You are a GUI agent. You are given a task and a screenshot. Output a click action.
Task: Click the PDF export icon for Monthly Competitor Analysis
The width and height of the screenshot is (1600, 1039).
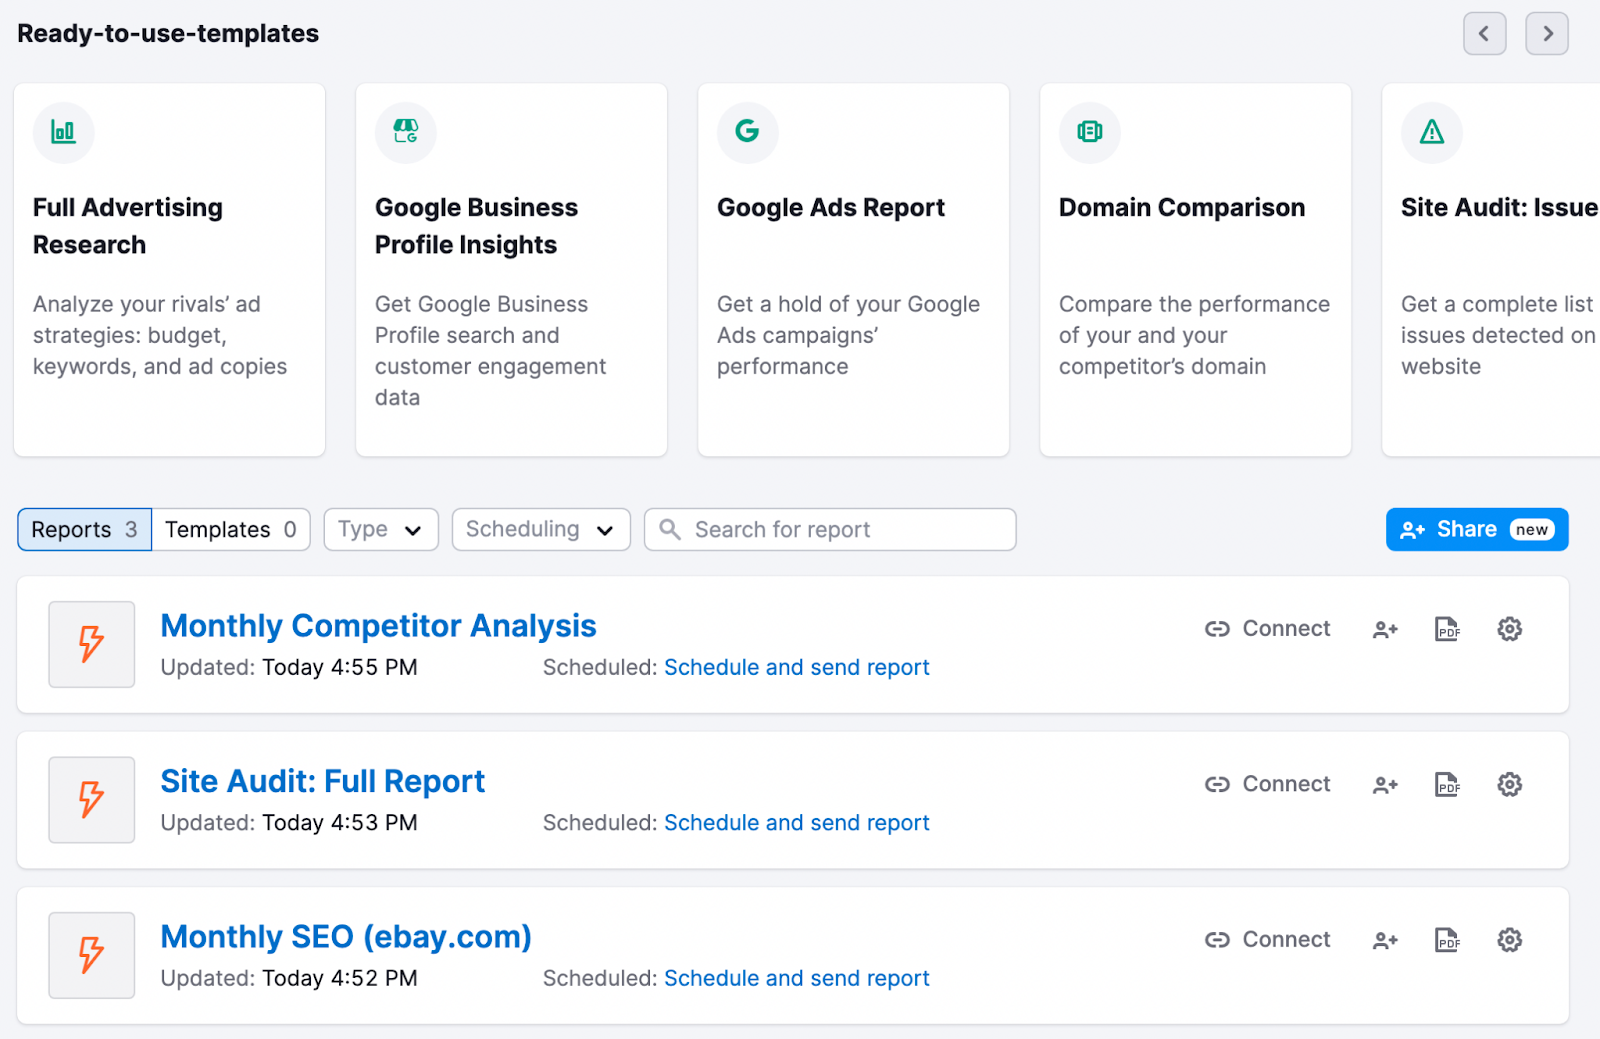(x=1447, y=629)
